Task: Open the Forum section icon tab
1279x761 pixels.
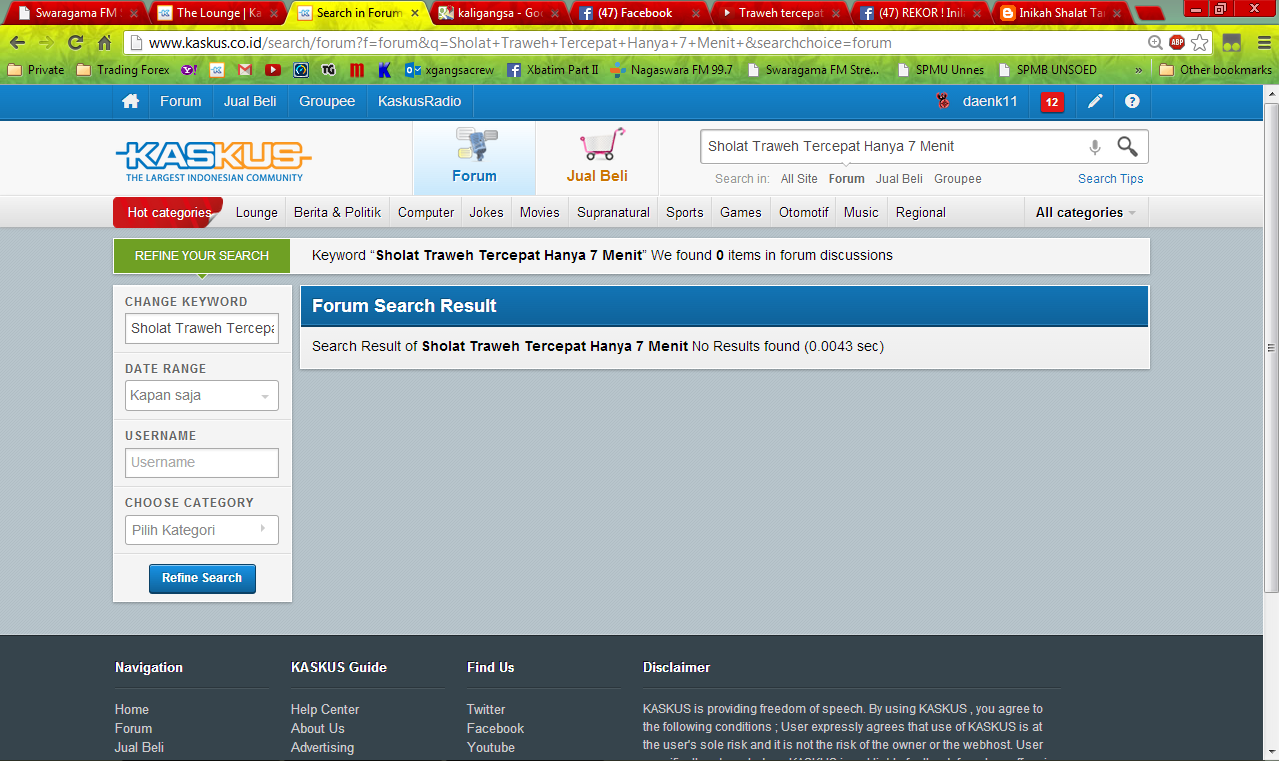Action: point(474,158)
